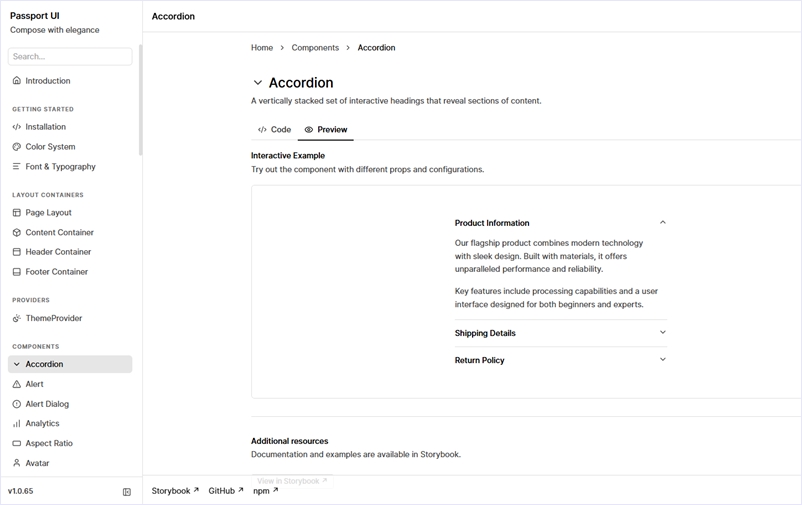
Task: Click the sidebar Search input field
Action: point(70,57)
